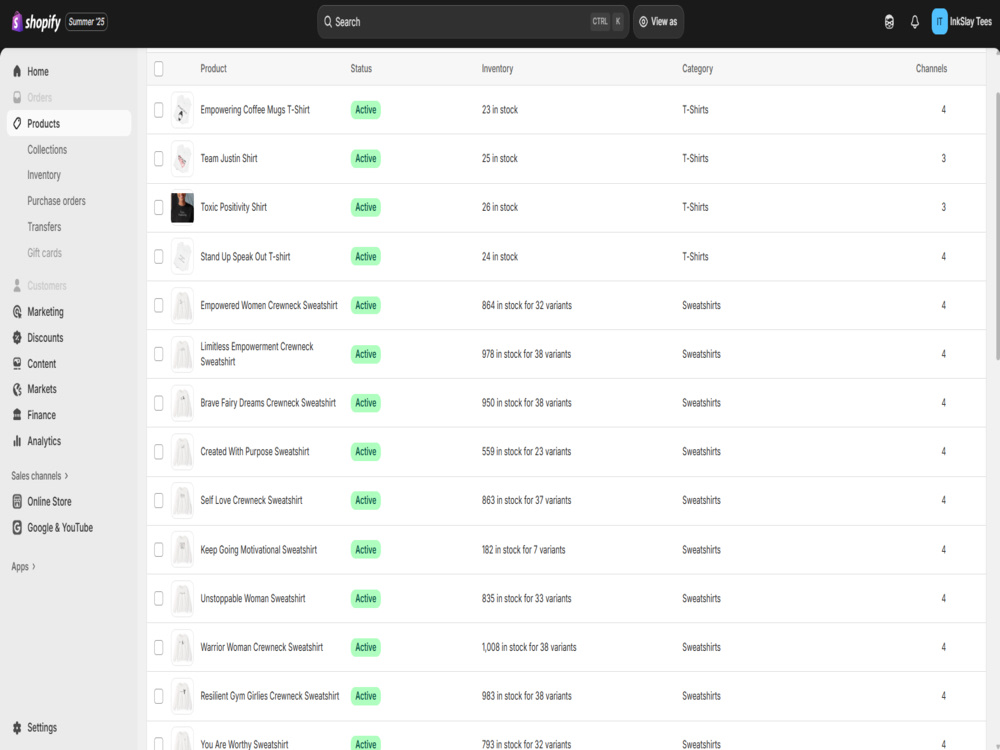The height and width of the screenshot is (750, 1000).
Task: Open Warrior Woman Crewneck Sweatshirt product
Action: [x=261, y=647]
